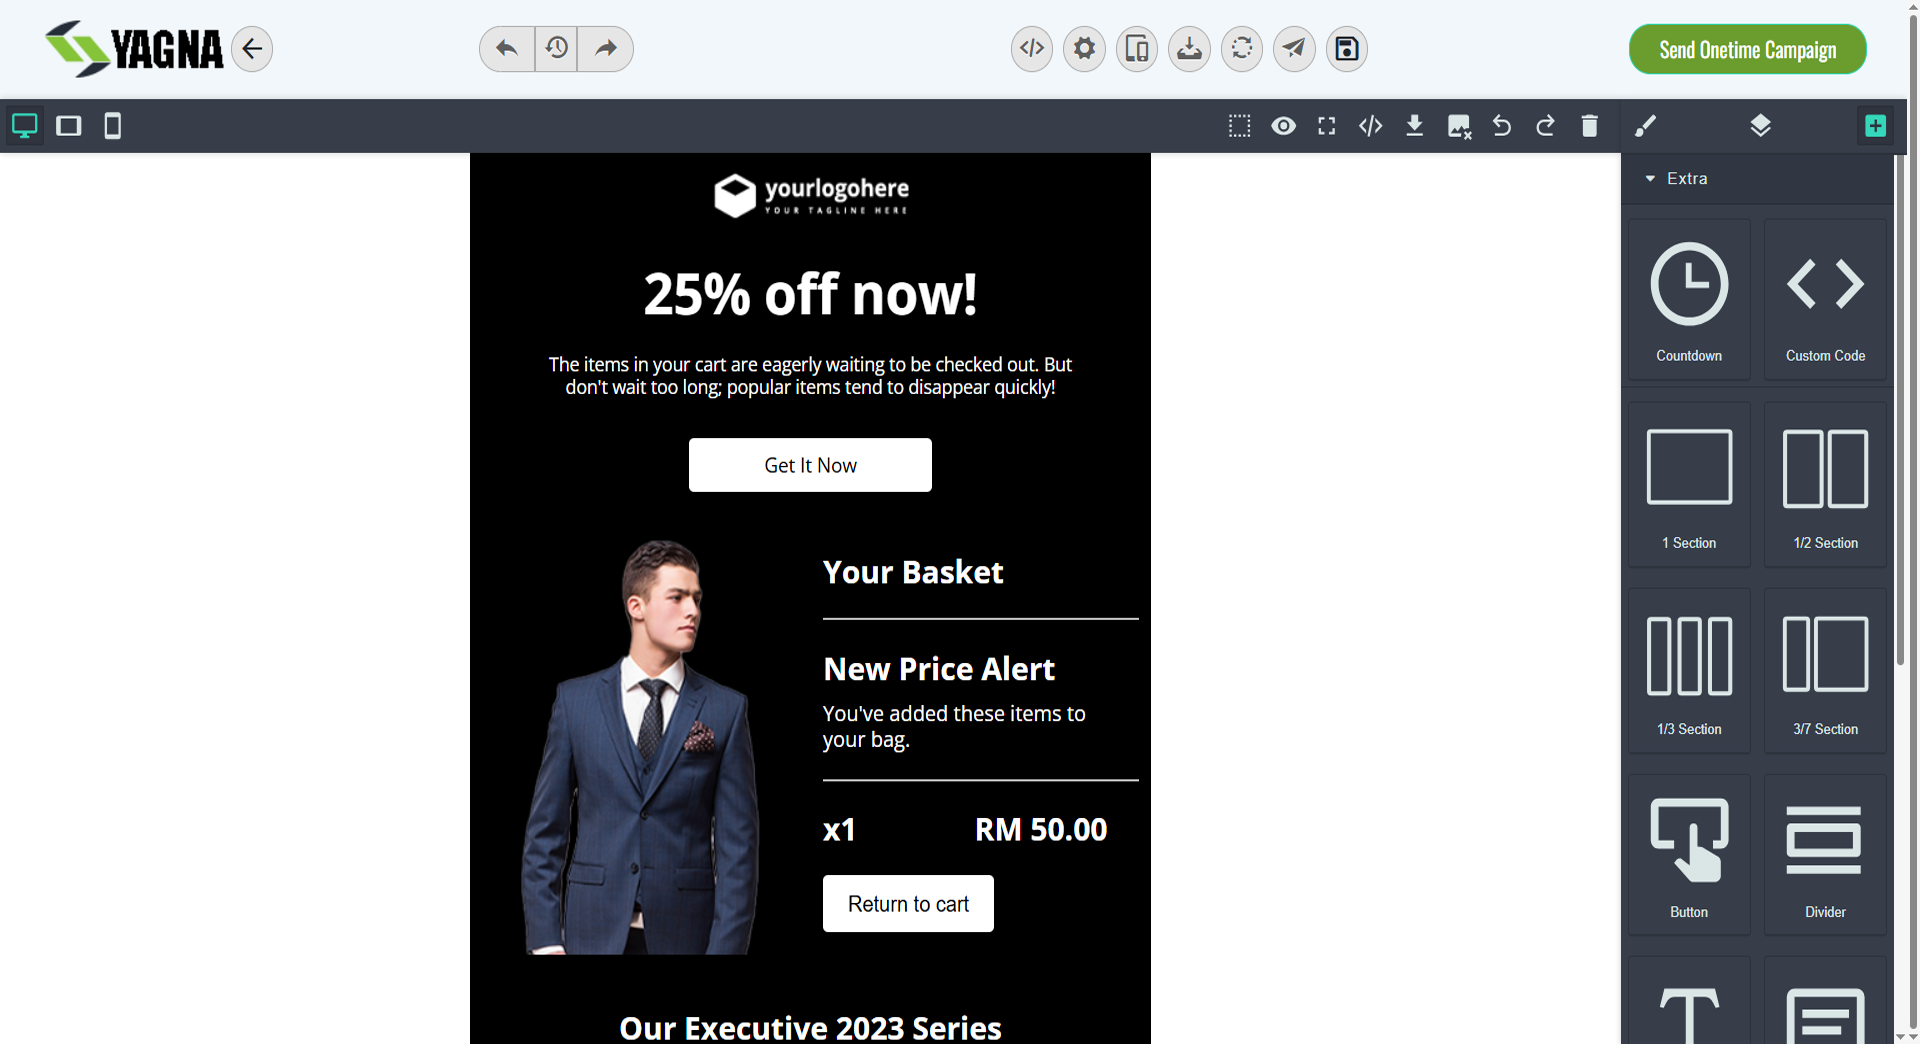Open code view in editor toolbar

[x=1371, y=126]
